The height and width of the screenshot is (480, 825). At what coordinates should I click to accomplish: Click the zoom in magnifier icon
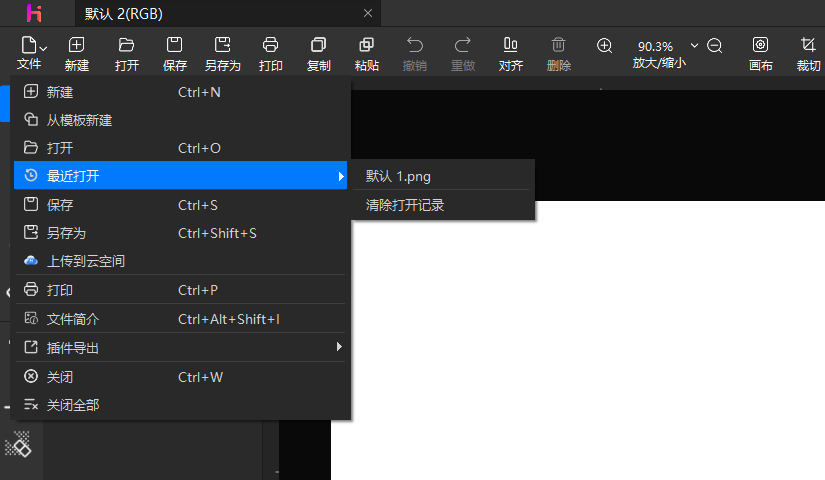(x=605, y=45)
